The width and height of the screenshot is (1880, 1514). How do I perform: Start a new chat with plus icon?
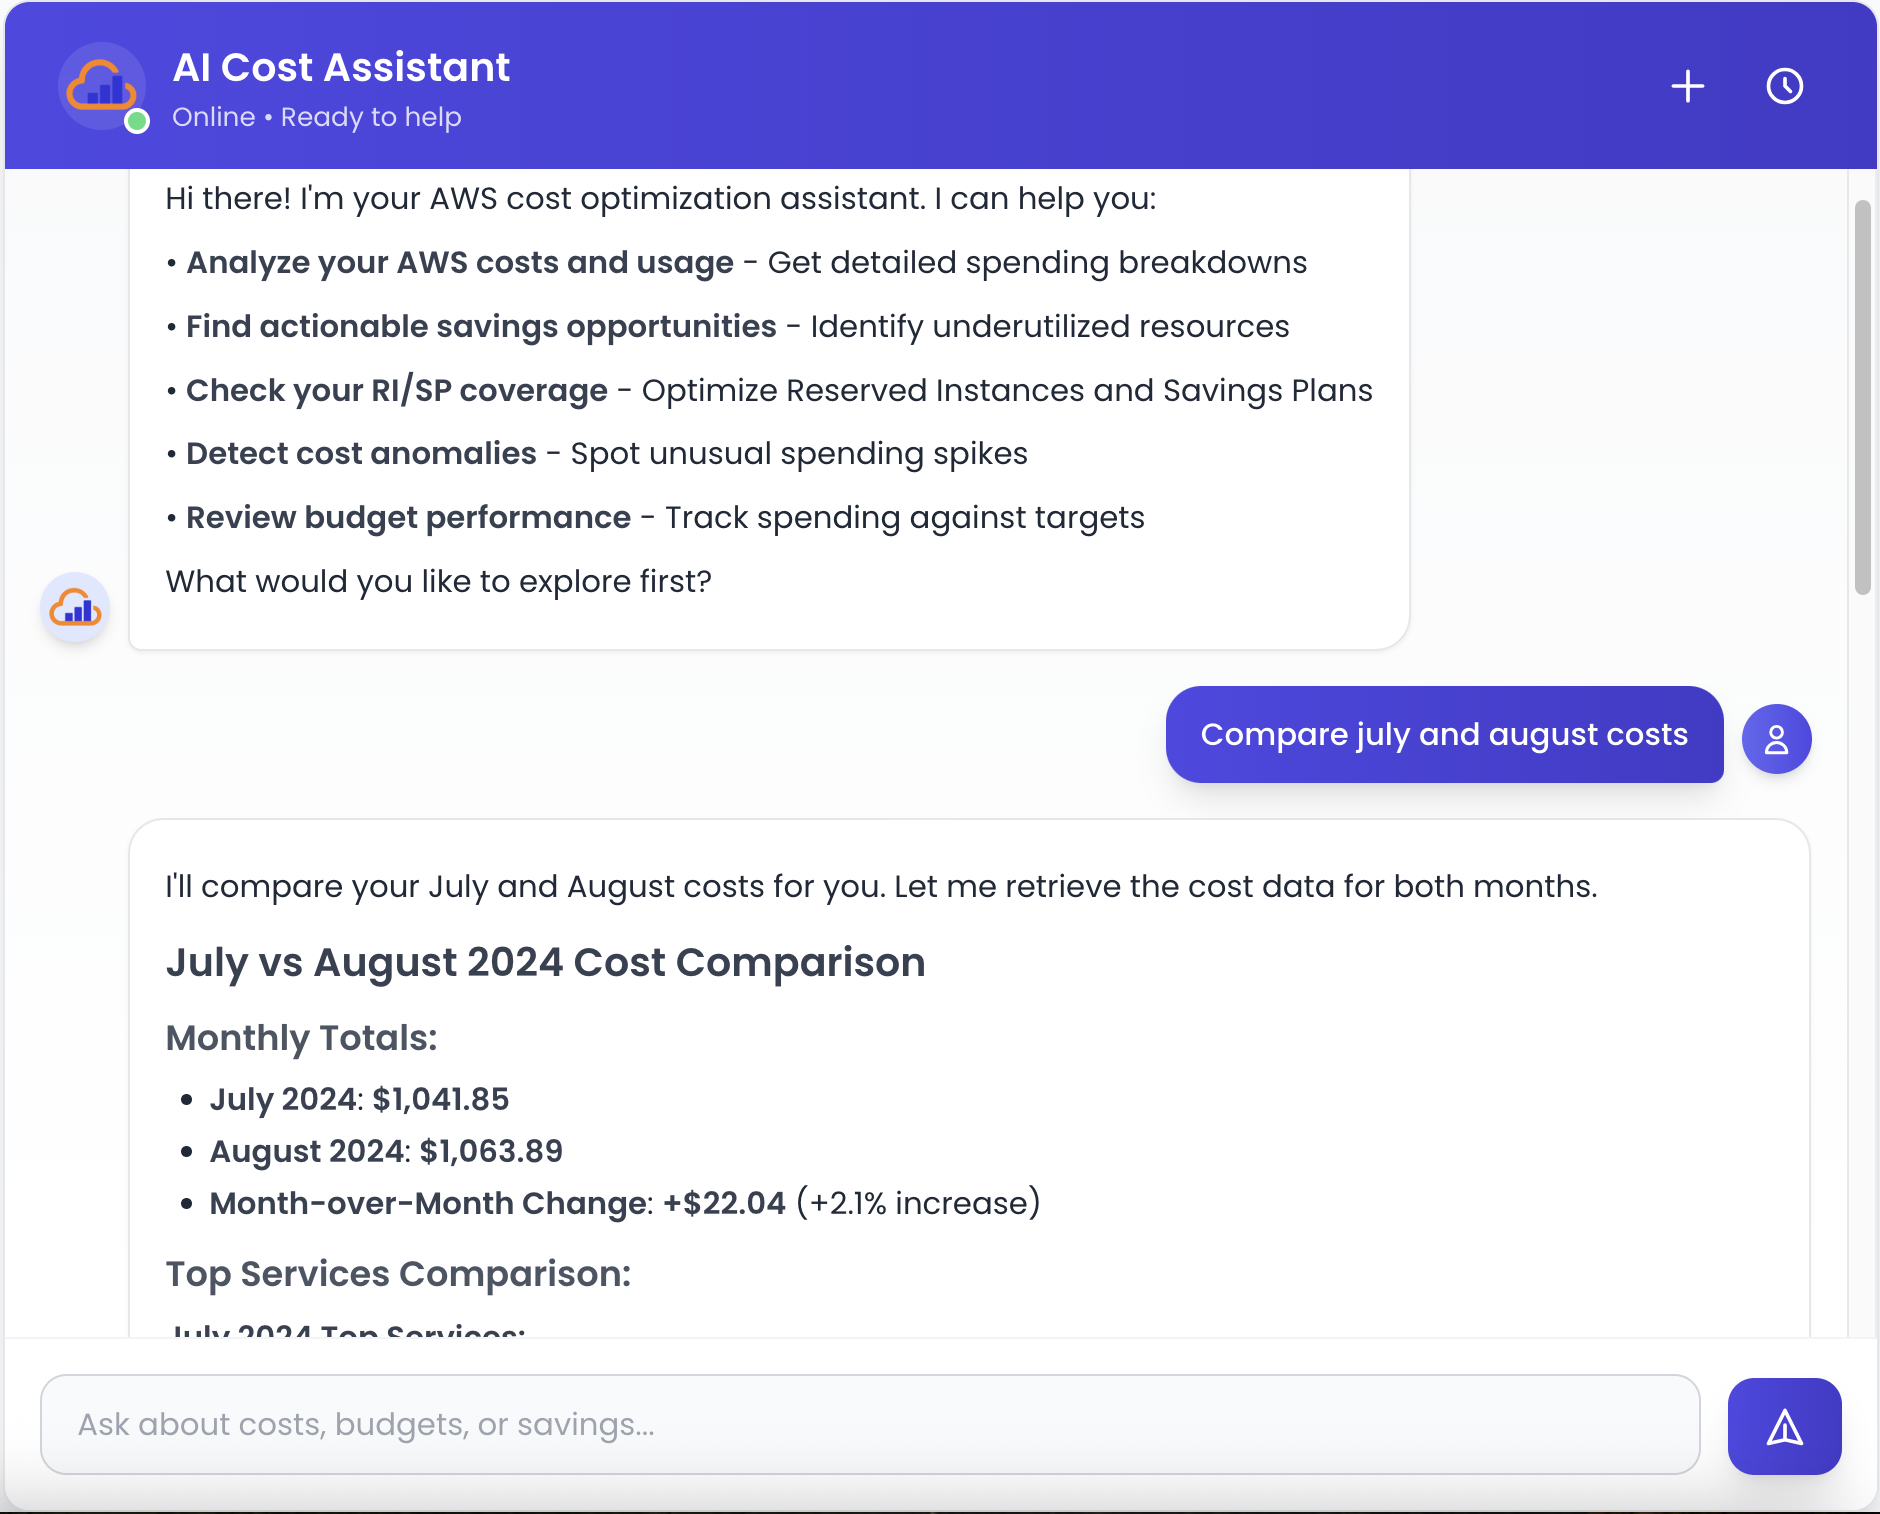(1687, 86)
